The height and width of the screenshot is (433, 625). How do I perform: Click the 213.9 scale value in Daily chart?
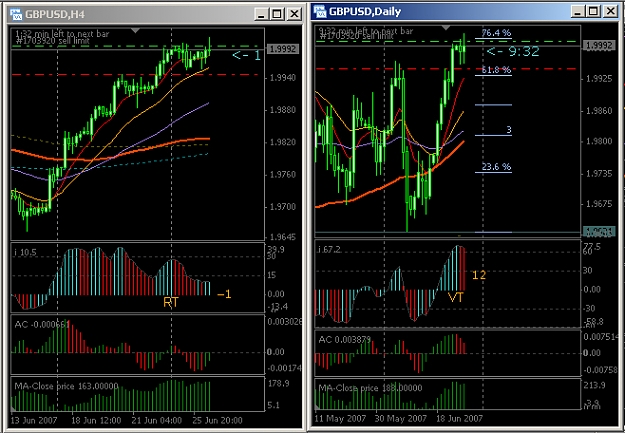[594, 385]
